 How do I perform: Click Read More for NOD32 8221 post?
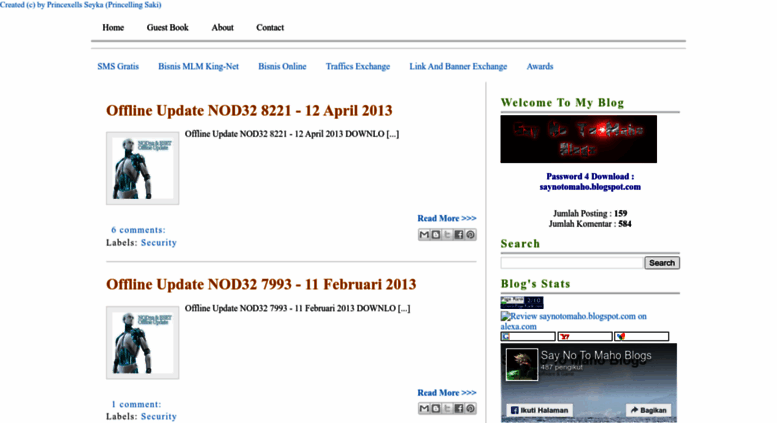tap(446, 218)
